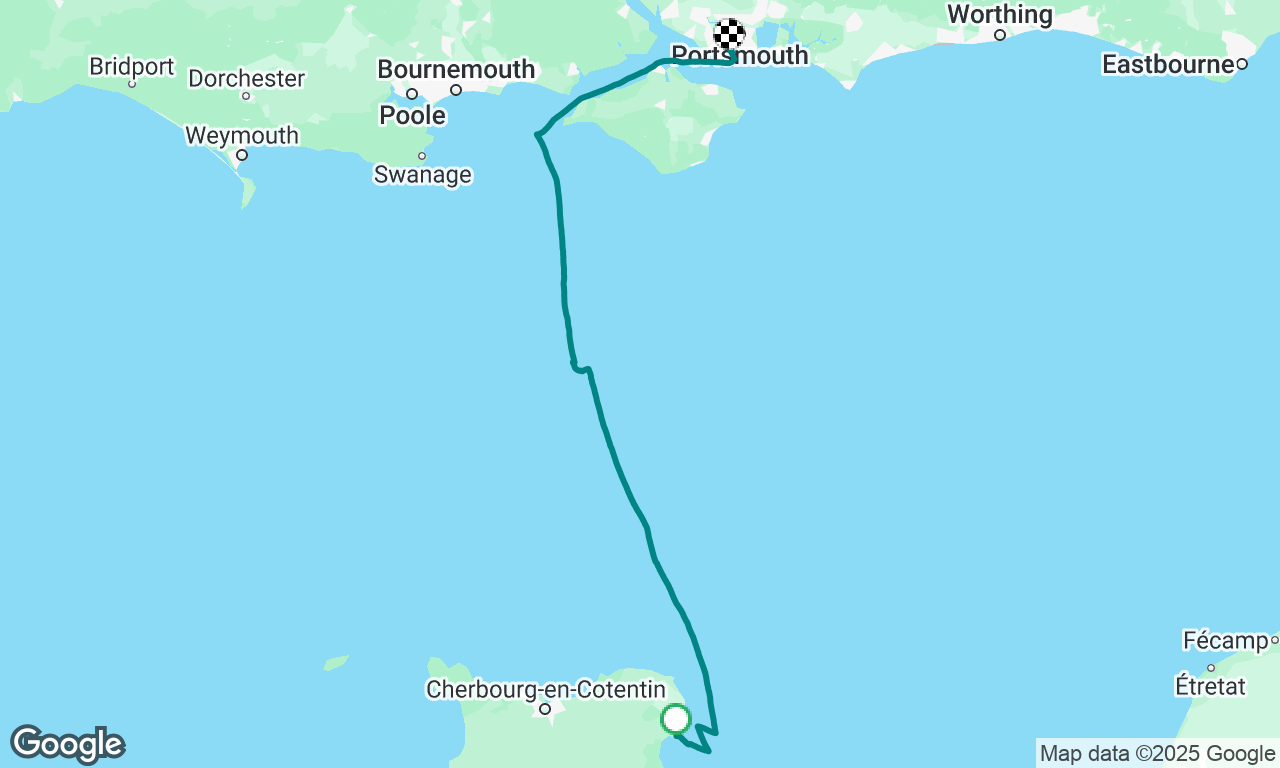Open the Google logo link

coord(67,745)
